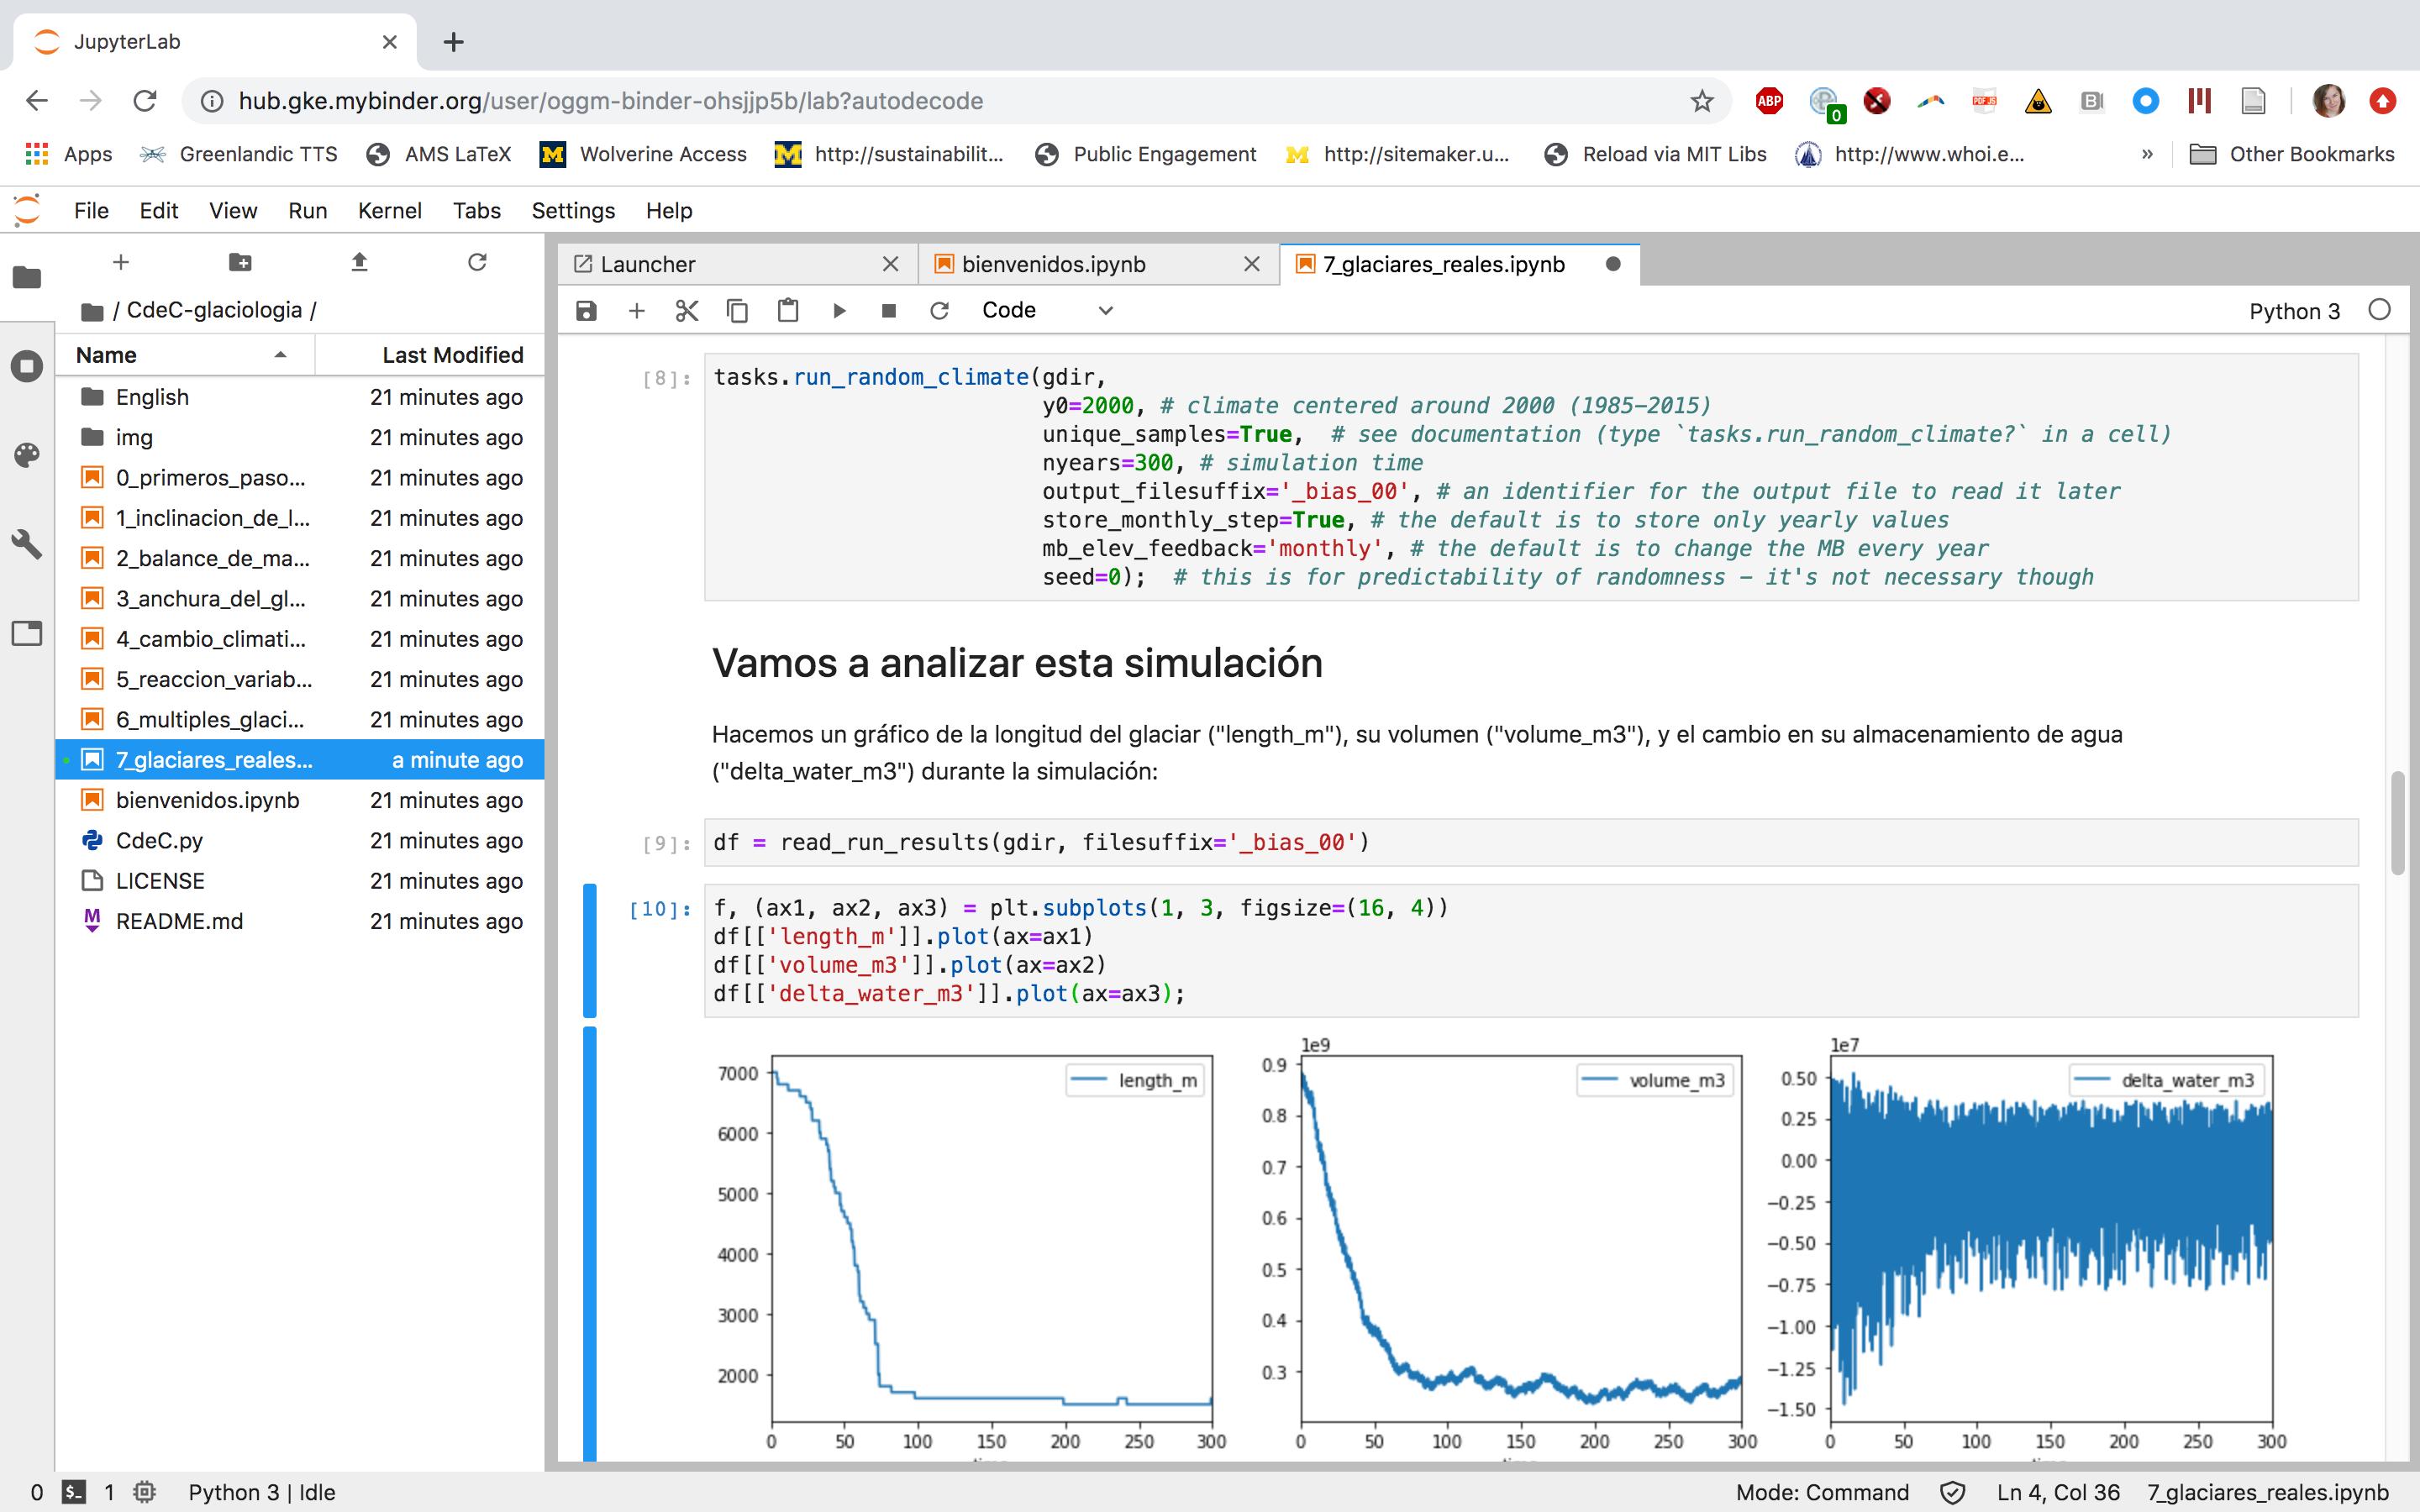Click the notebook vertical scrollbar

tap(2397, 823)
